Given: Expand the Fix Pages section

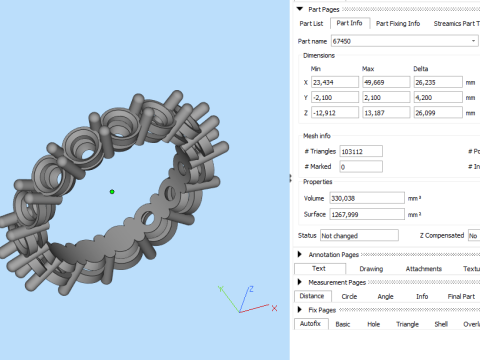Looking at the screenshot, I should [x=300, y=310].
